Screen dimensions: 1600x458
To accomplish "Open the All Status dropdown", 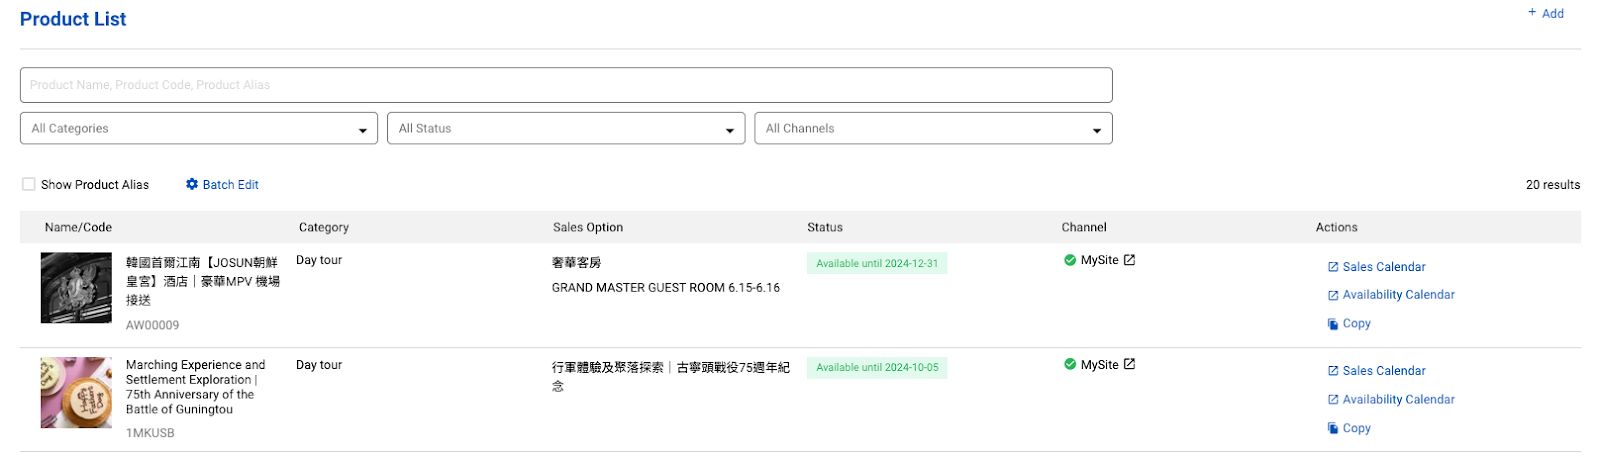I will point(566,128).
